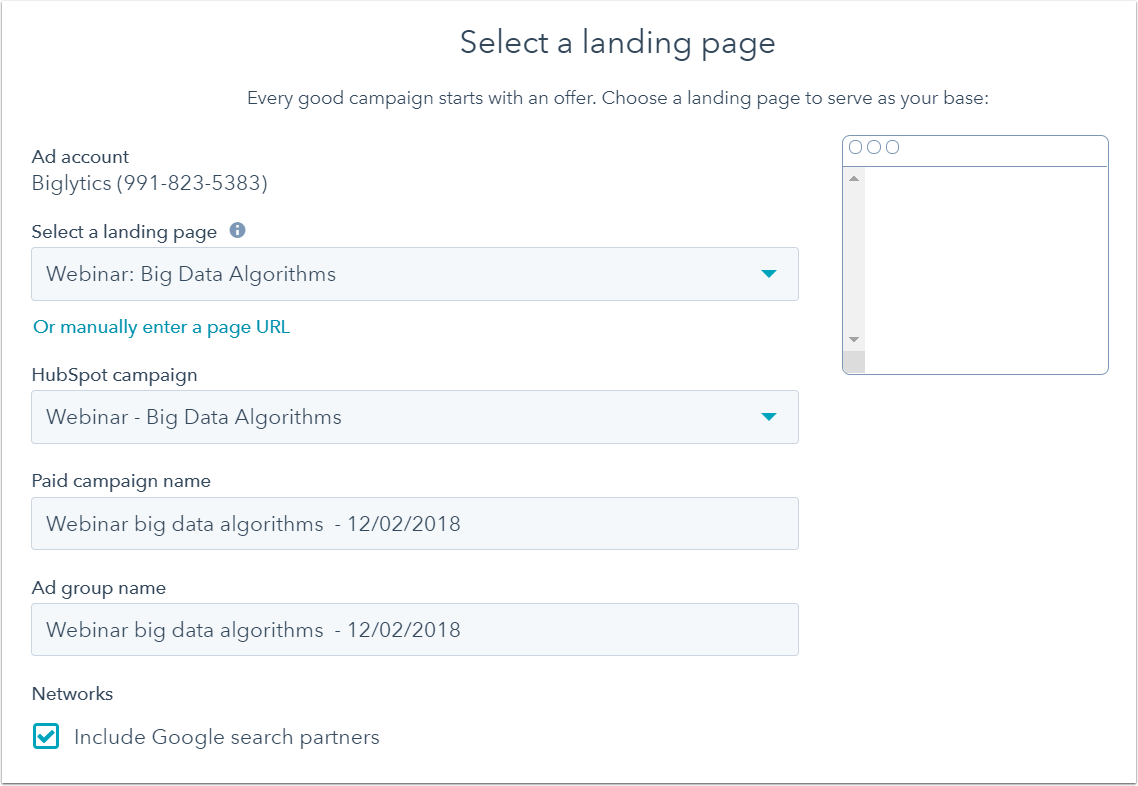Click the first circle in preview window header
The height and width of the screenshot is (786, 1138).
tap(856, 147)
